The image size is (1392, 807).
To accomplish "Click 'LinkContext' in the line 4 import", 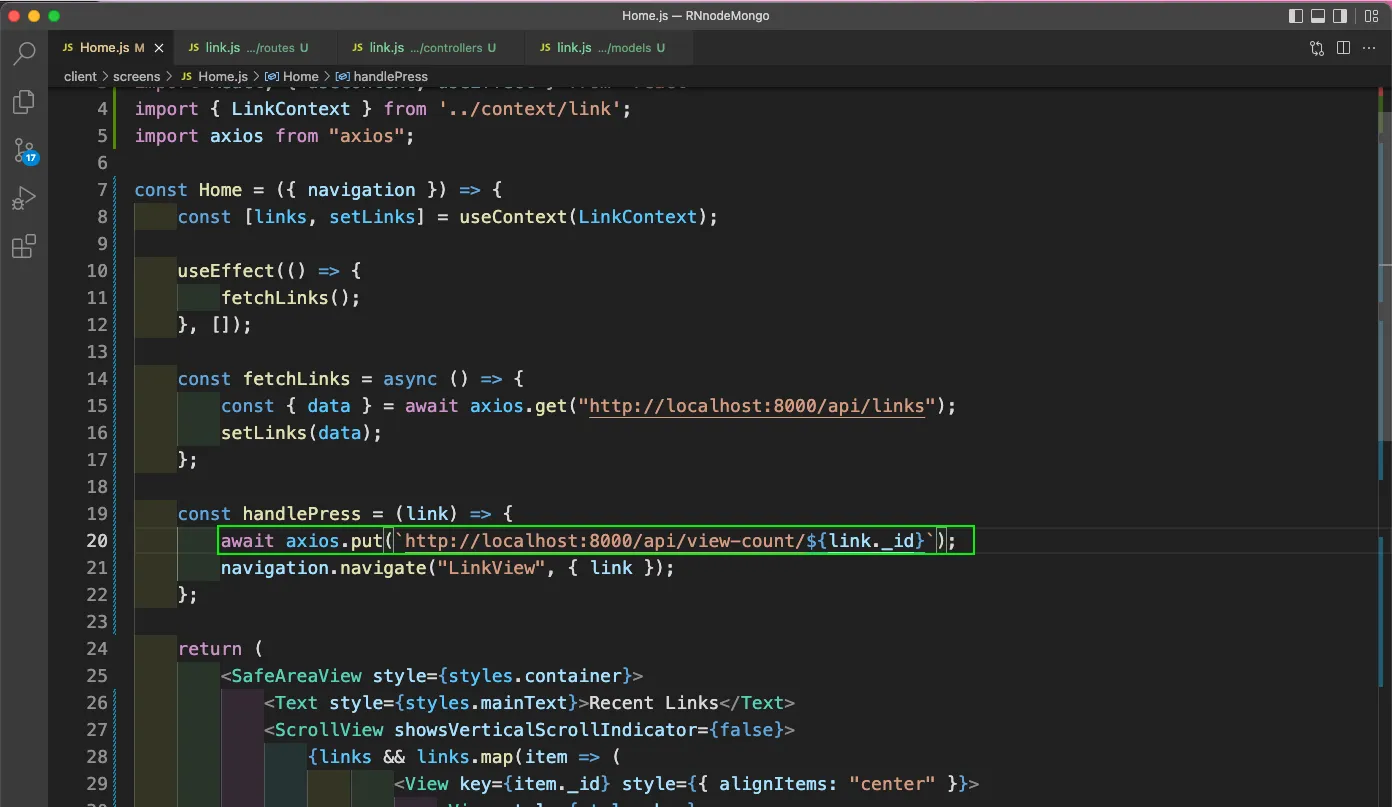I will (291, 109).
